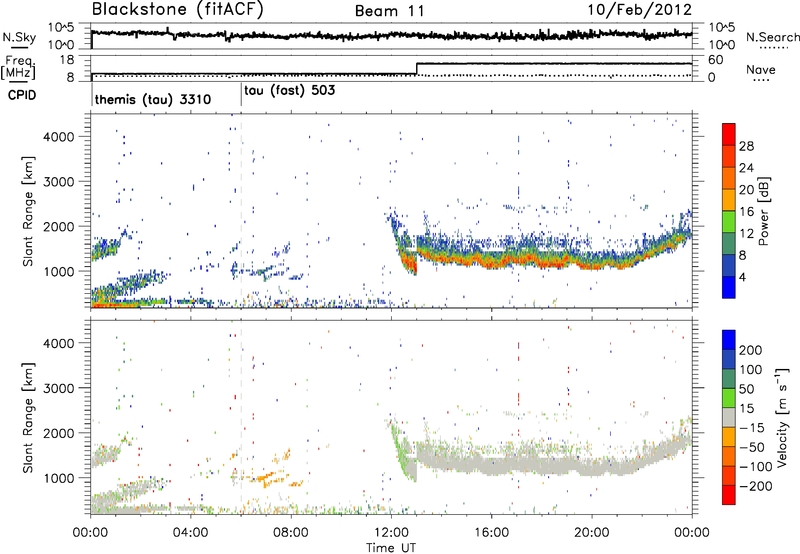Click the frequency step-up near 13:00
The width and height of the screenshot is (800, 554).
point(417,69)
